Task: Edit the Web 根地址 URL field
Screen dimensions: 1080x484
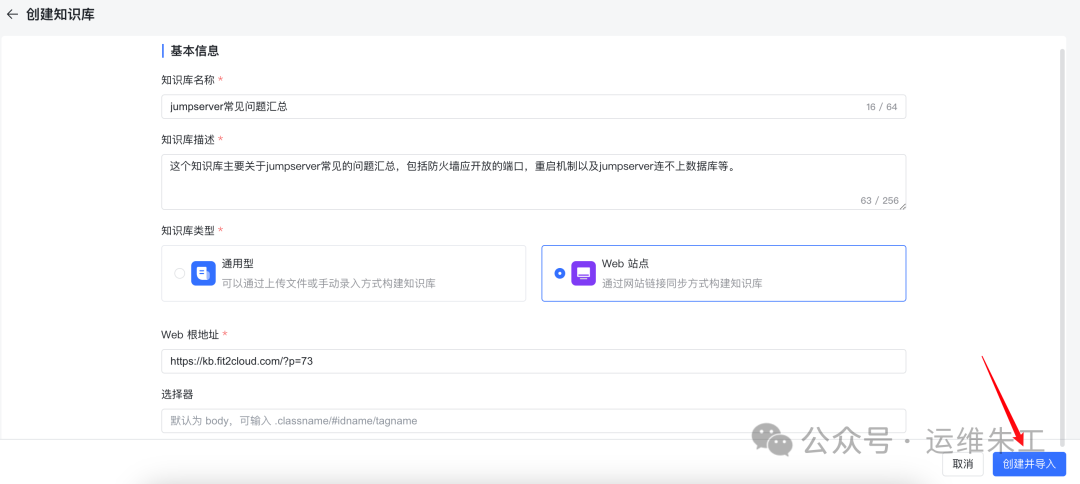Action: (x=534, y=361)
